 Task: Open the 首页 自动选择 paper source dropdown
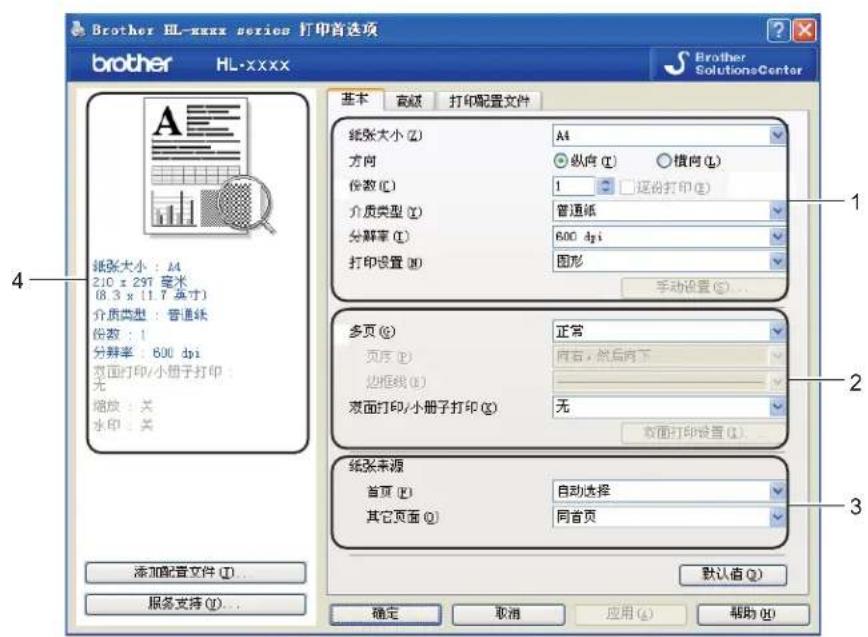(x=669, y=490)
